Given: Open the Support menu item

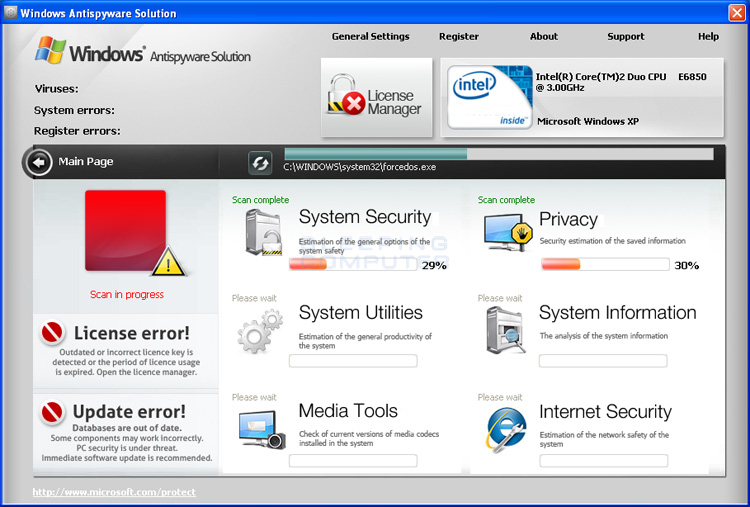Looking at the screenshot, I should [626, 36].
